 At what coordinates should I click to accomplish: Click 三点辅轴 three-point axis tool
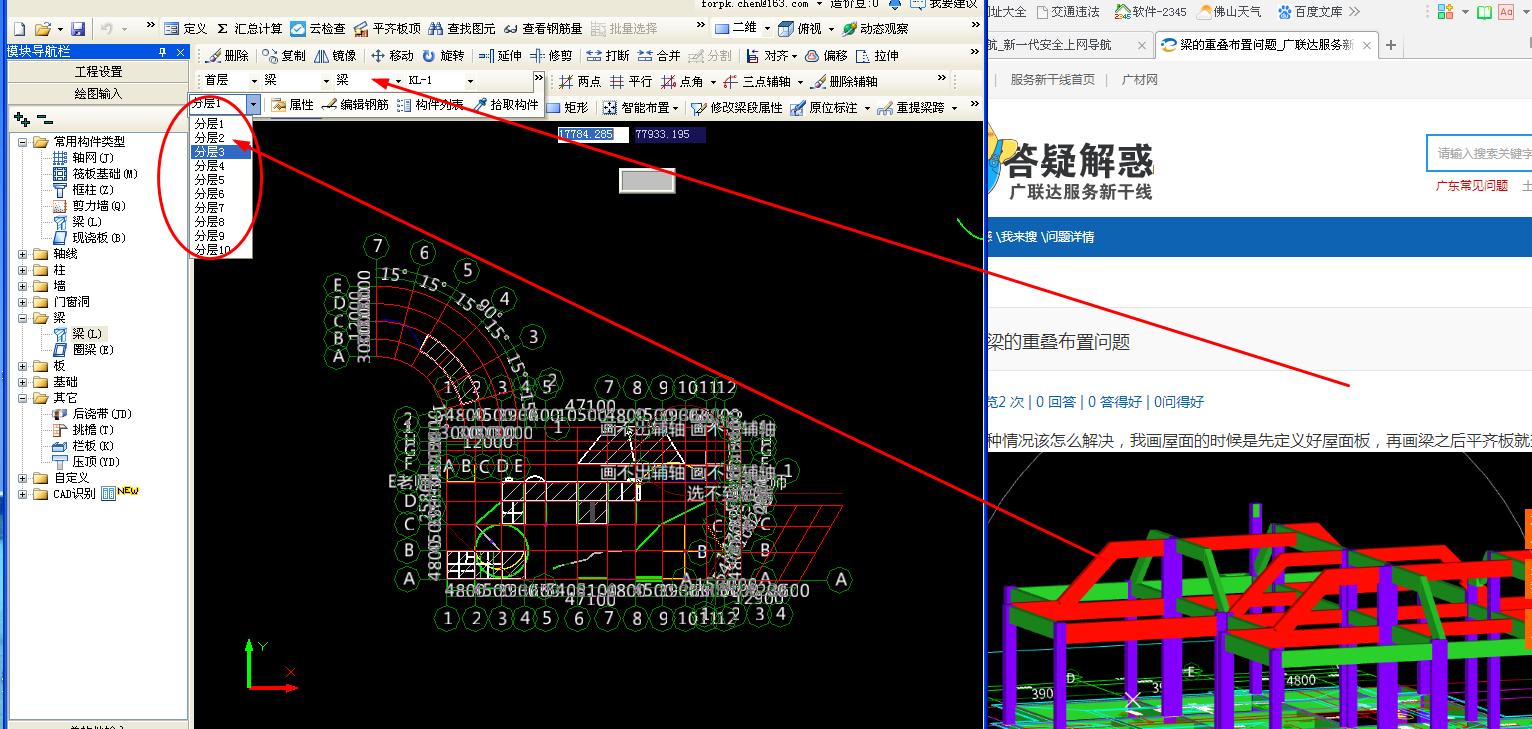[763, 82]
